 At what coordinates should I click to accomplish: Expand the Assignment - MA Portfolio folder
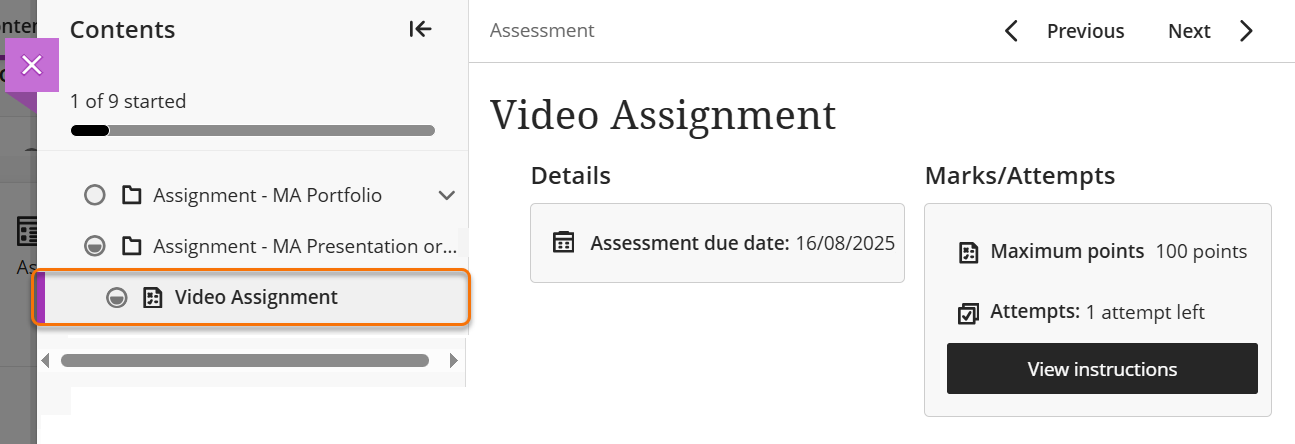(447, 196)
